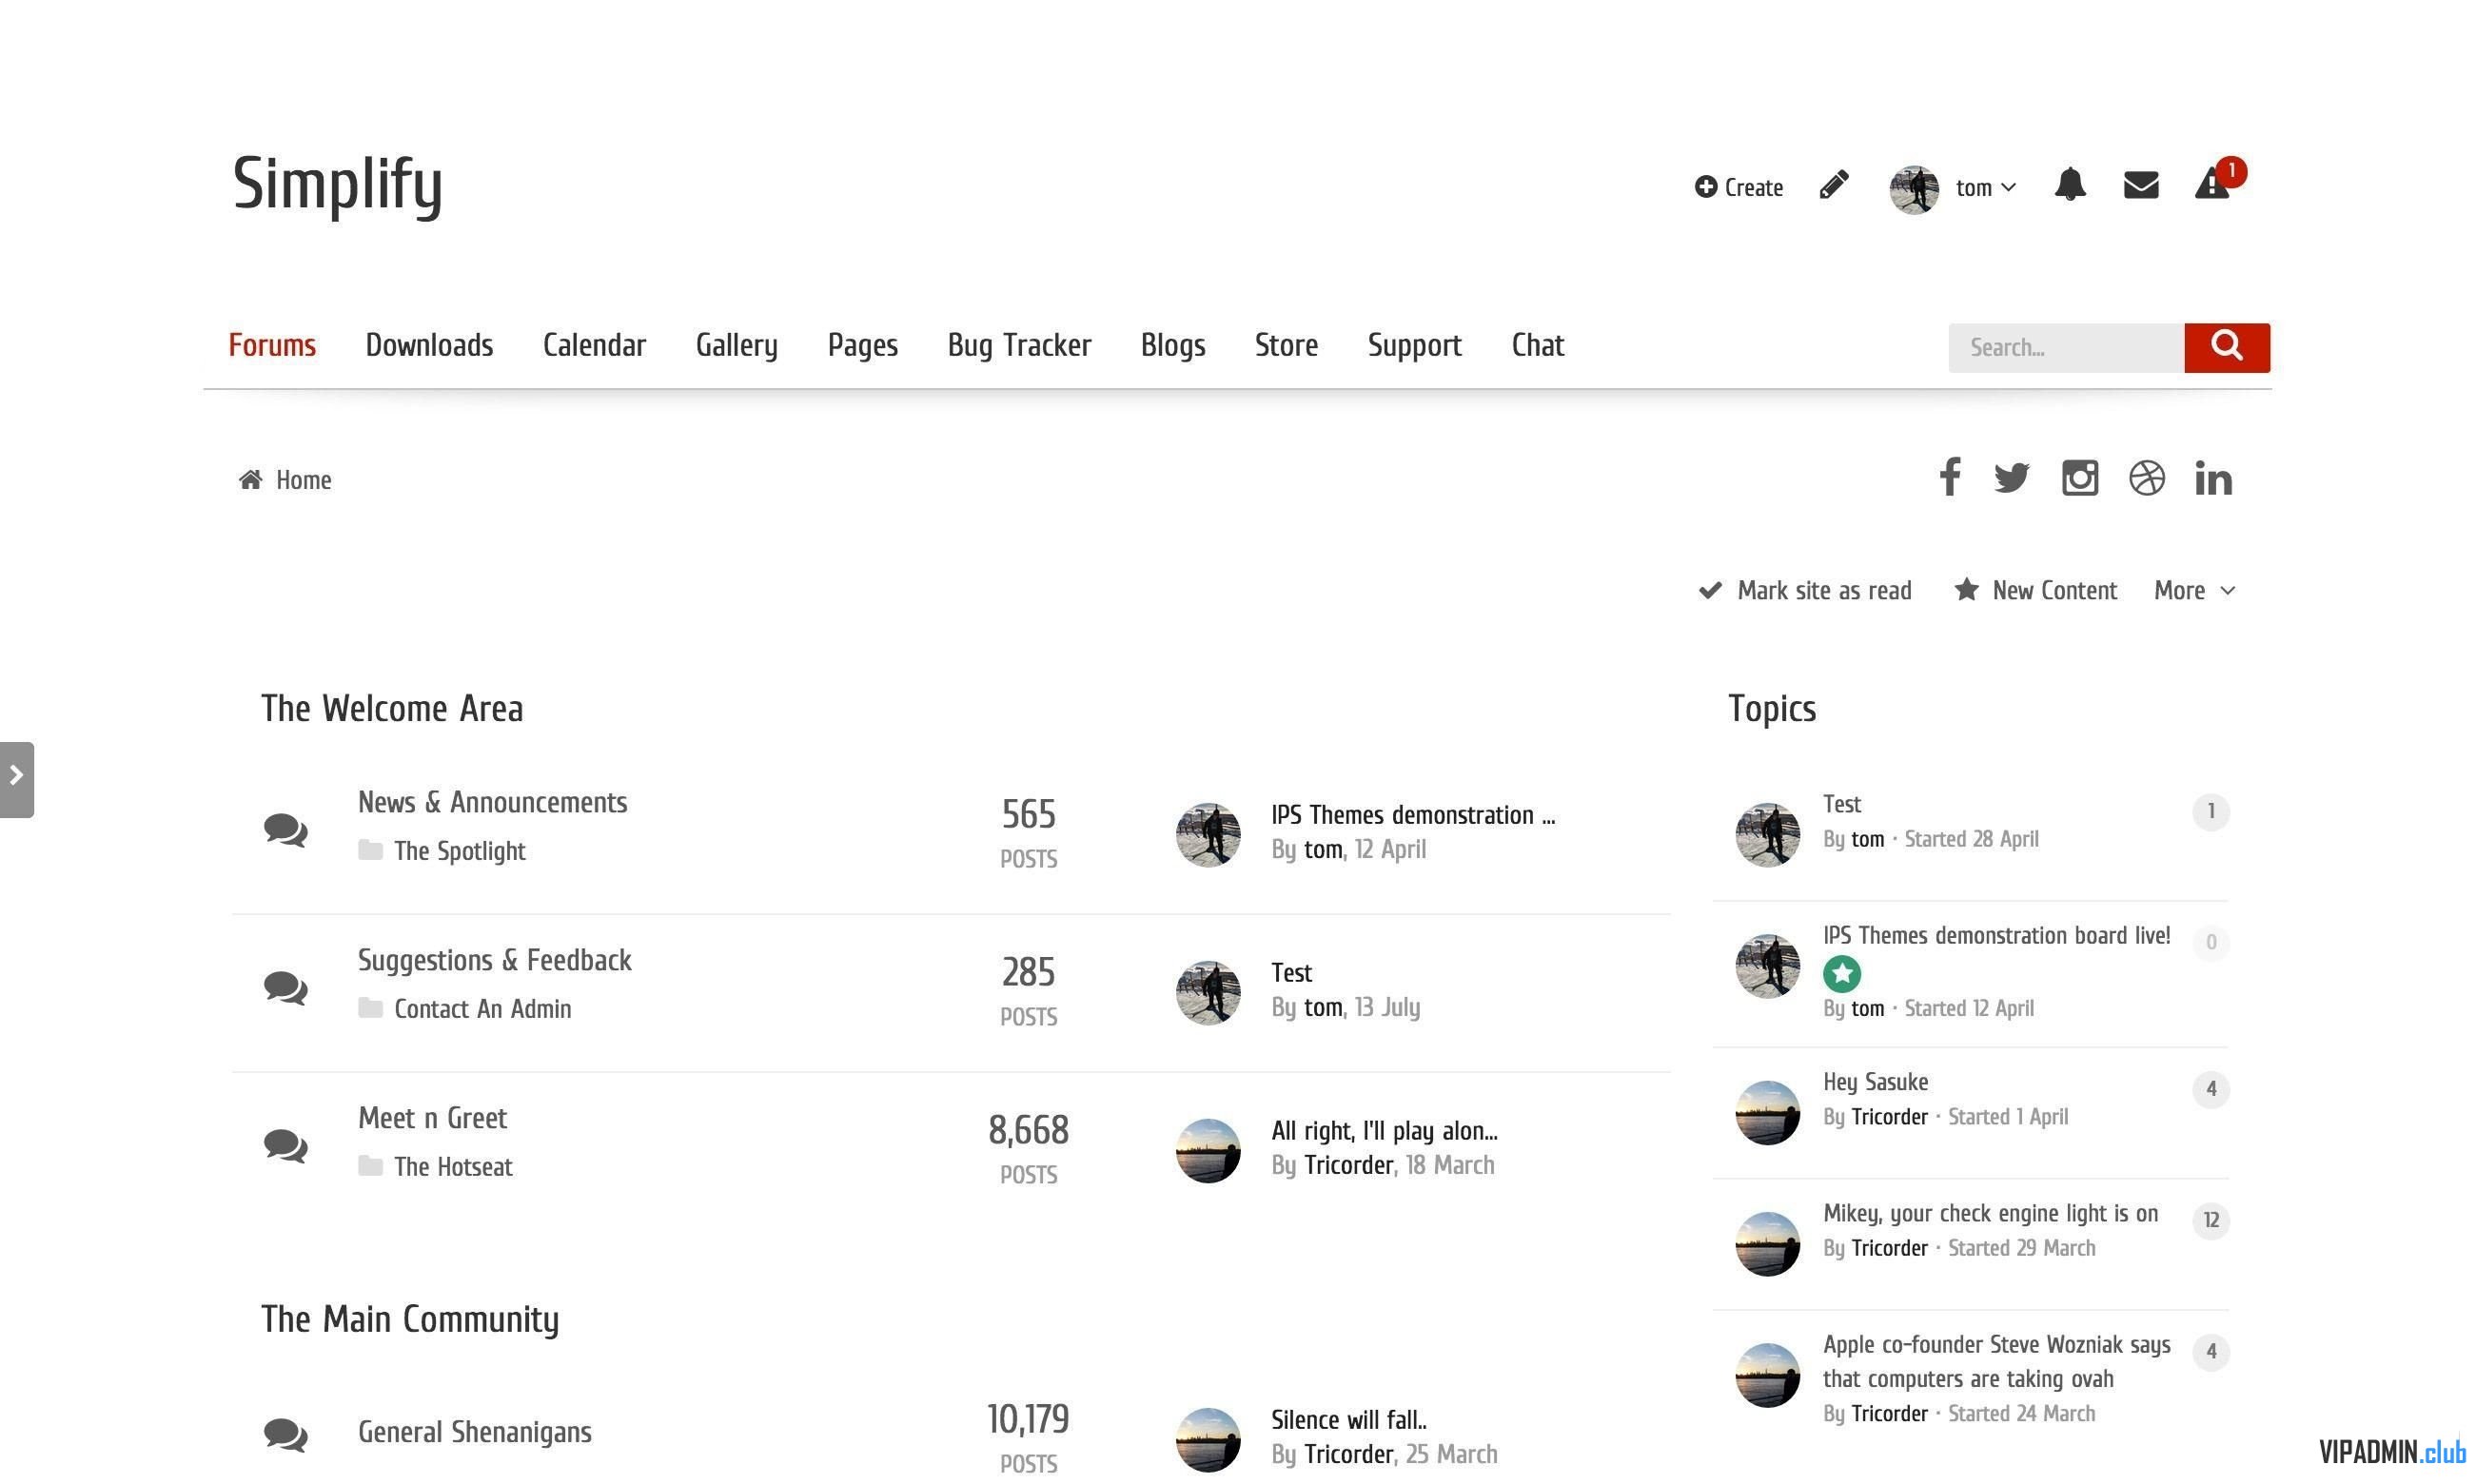Open 'IPS Themes demonstration ...' last post
This screenshot has height=1484, width=2476.
(x=1412, y=815)
